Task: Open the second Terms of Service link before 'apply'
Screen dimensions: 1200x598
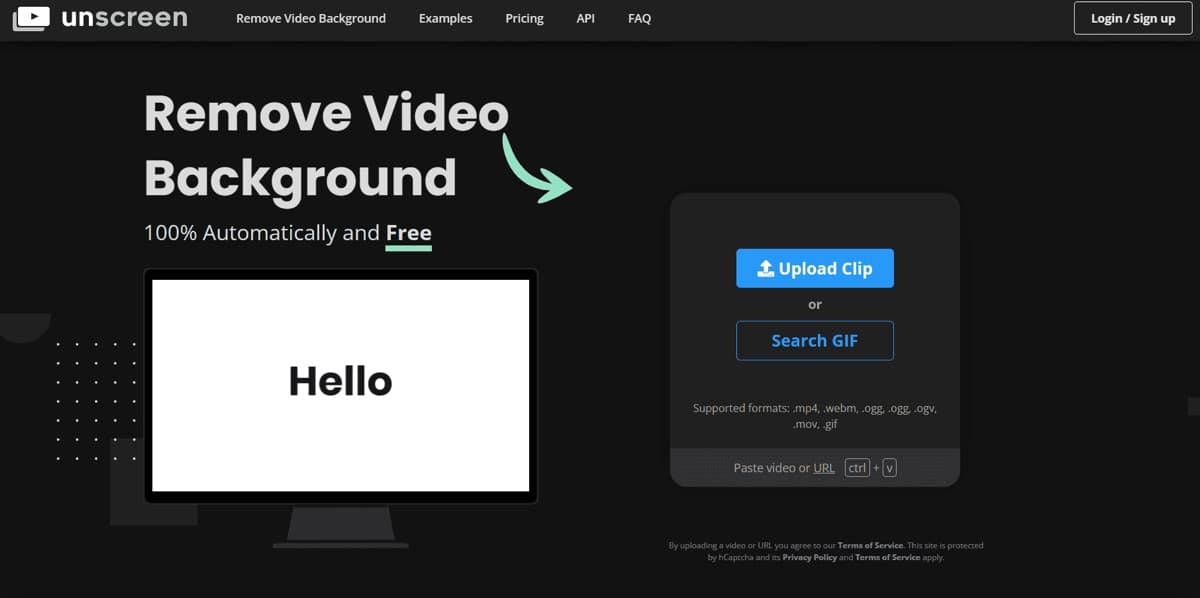Action: 888,557
